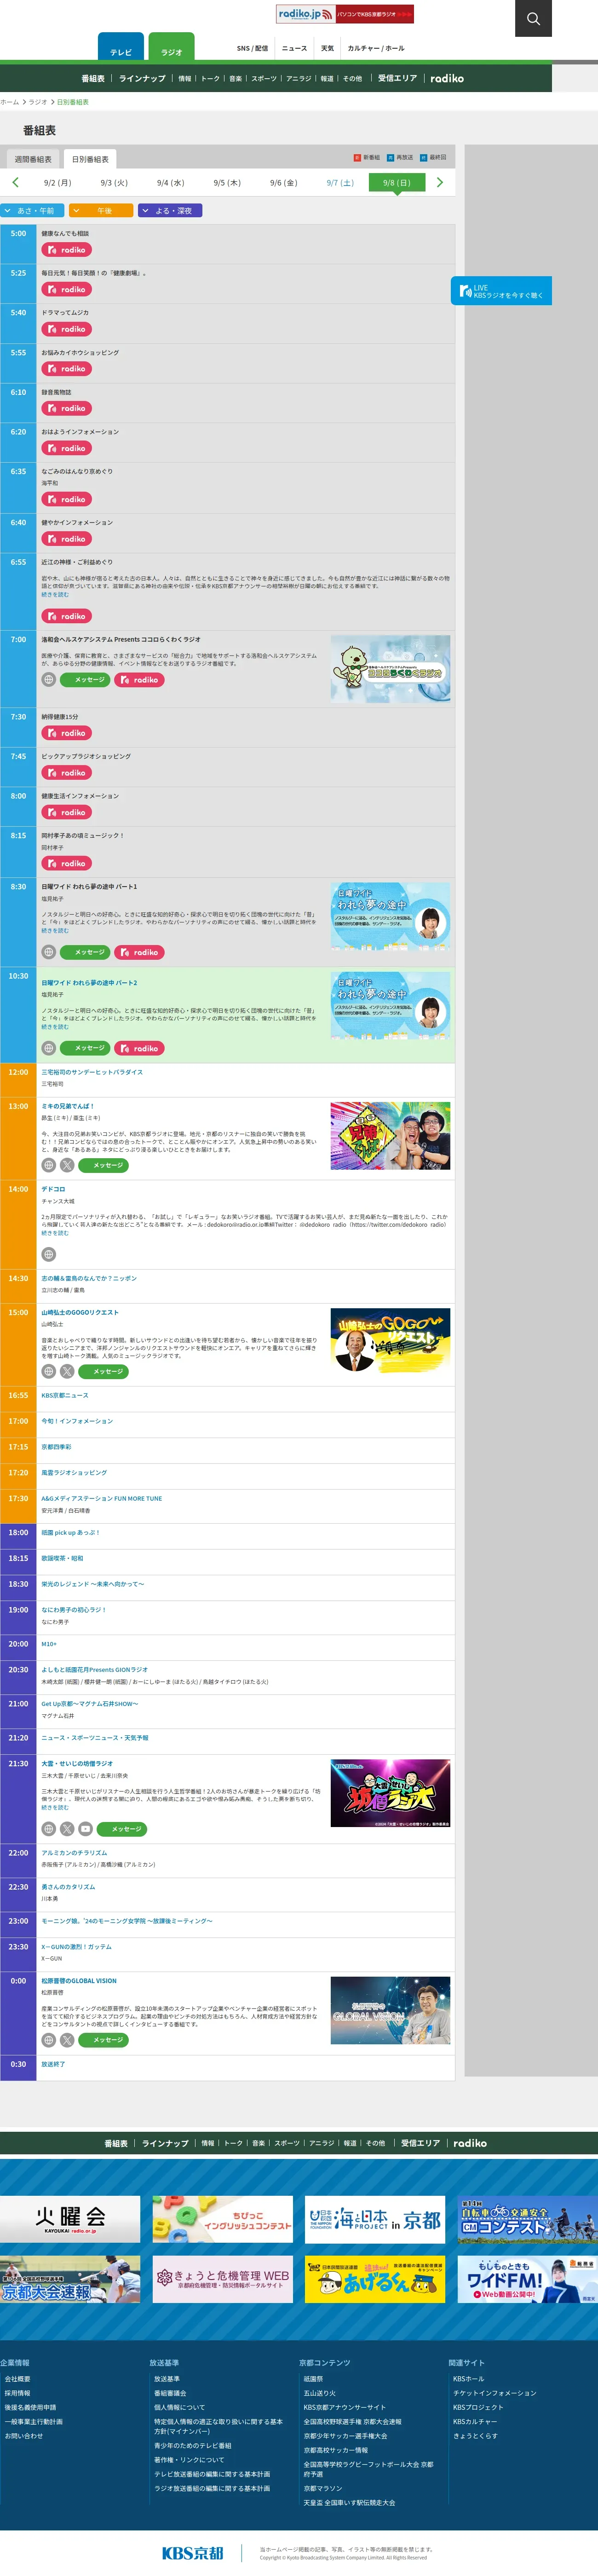Open 三宅裕司のサンデーヒットパラダイス program link
This screenshot has width=598, height=2576.
[92, 1072]
